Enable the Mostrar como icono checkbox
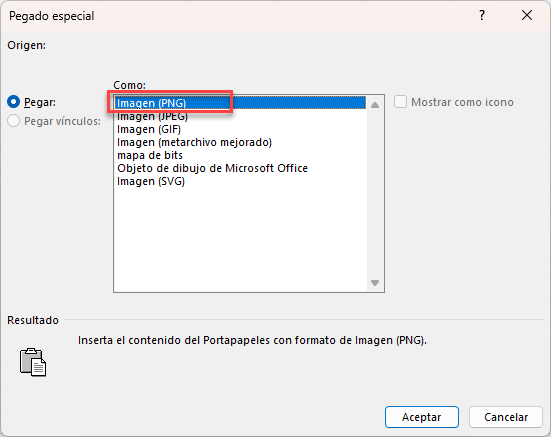This screenshot has width=551, height=437. [400, 102]
